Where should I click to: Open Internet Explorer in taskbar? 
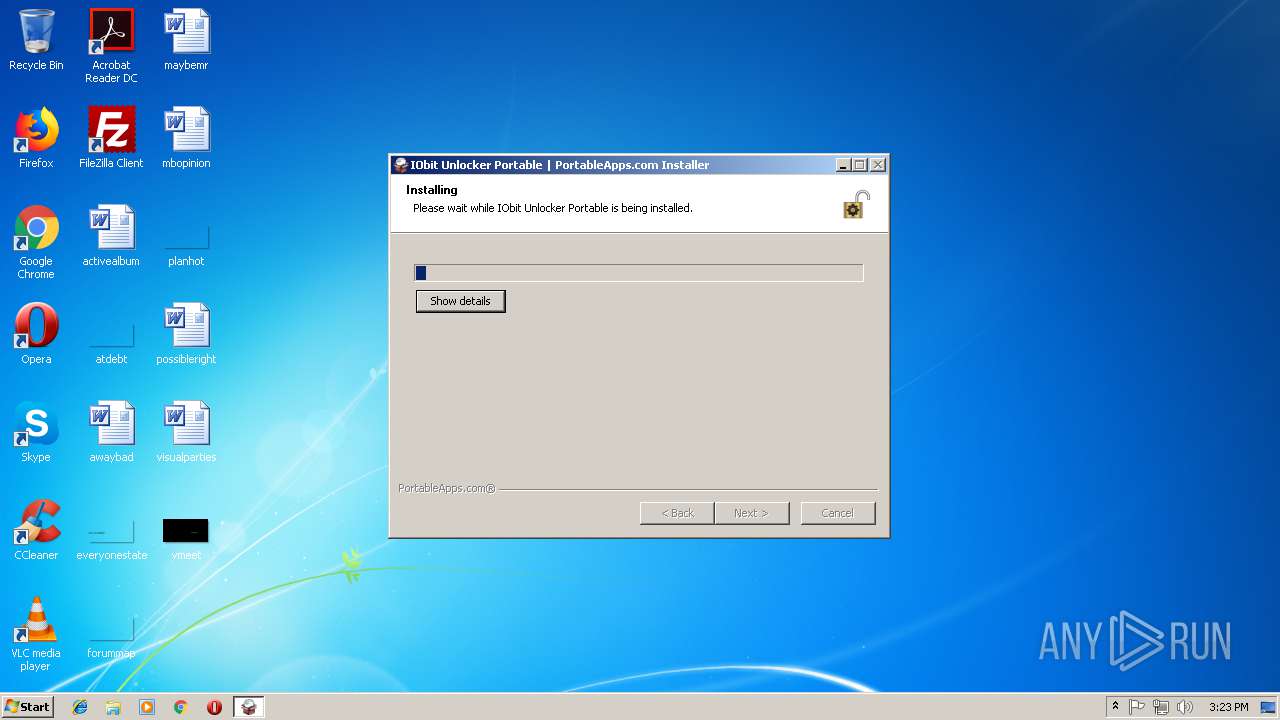80,707
